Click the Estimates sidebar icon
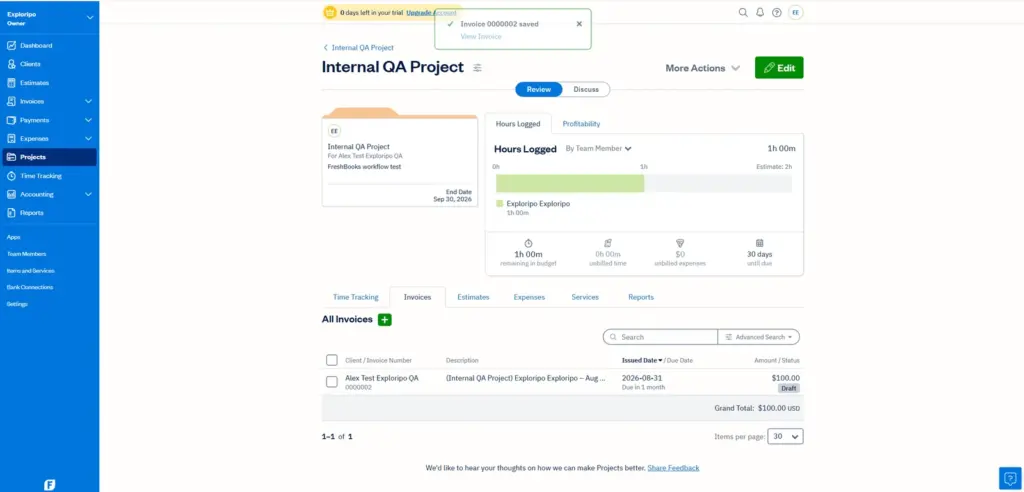 (x=11, y=83)
